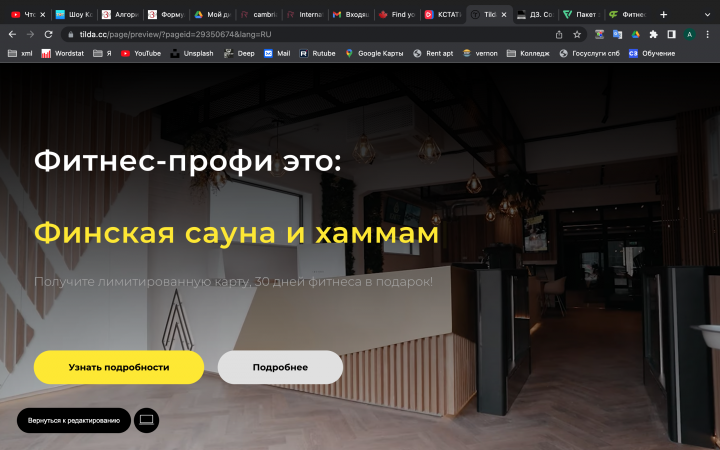Open the YouTube bookmark
This screenshot has height=450, width=720.
pos(141,53)
